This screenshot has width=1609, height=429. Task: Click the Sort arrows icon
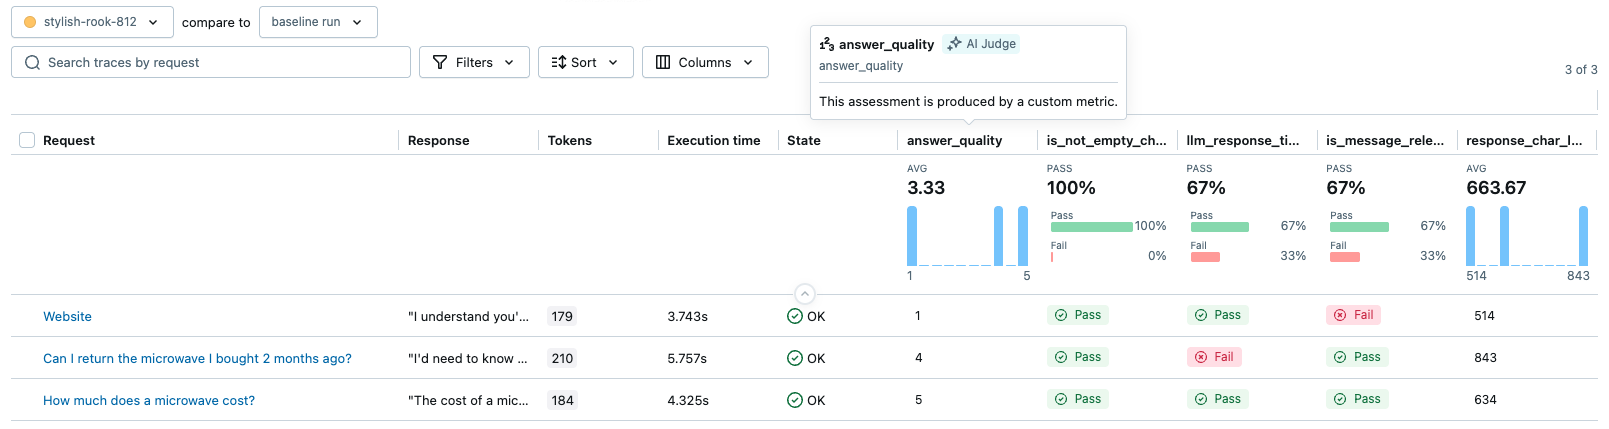(559, 62)
